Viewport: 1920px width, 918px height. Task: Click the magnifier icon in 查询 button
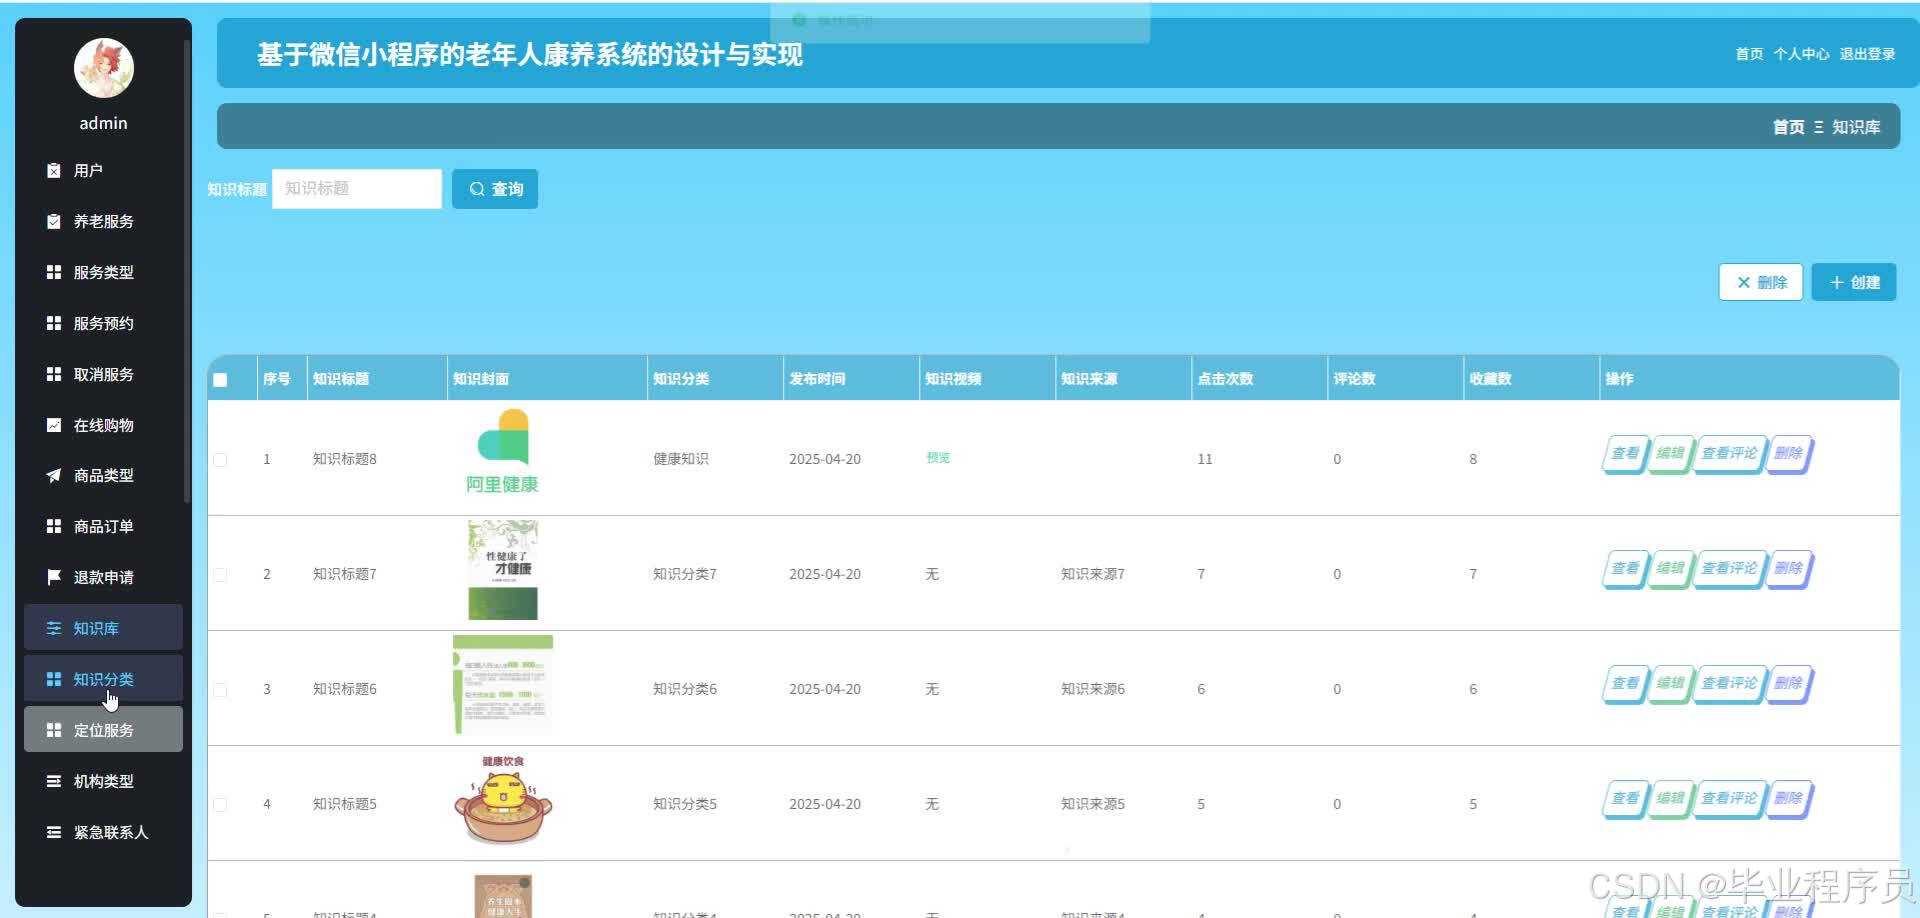[477, 189]
